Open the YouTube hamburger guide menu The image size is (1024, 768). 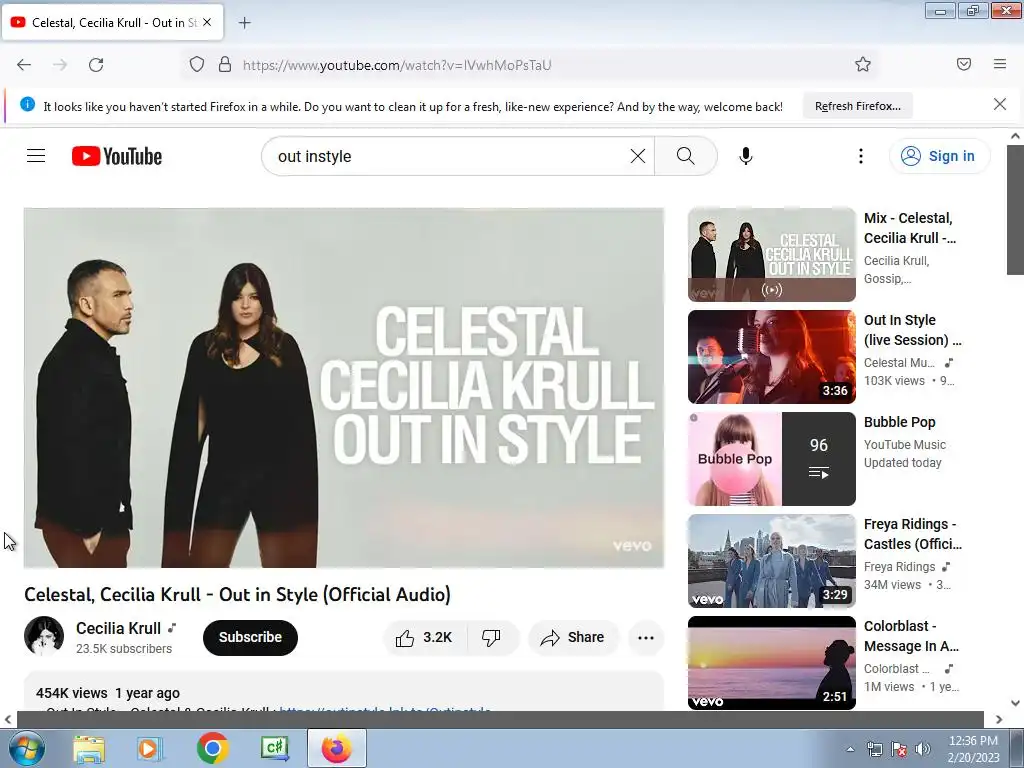click(x=36, y=156)
